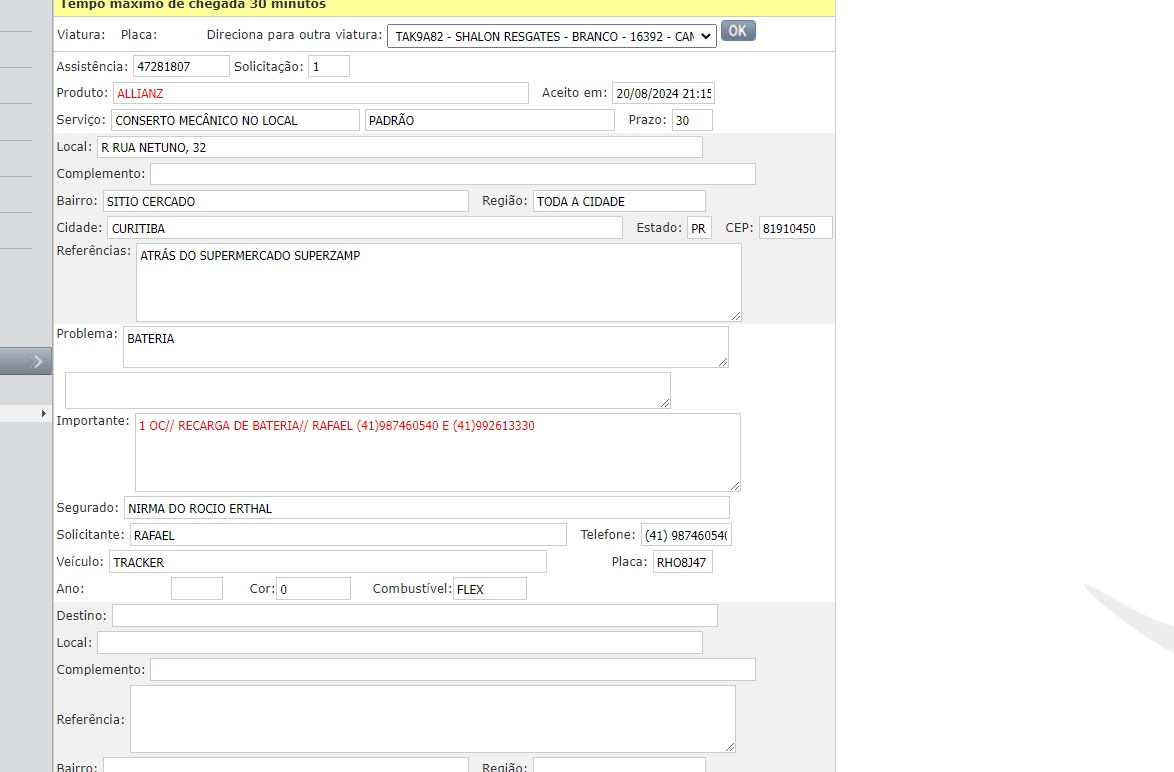This screenshot has width=1174, height=772.
Task: Click the Direciona para outra viatura label
Action: (294, 34)
